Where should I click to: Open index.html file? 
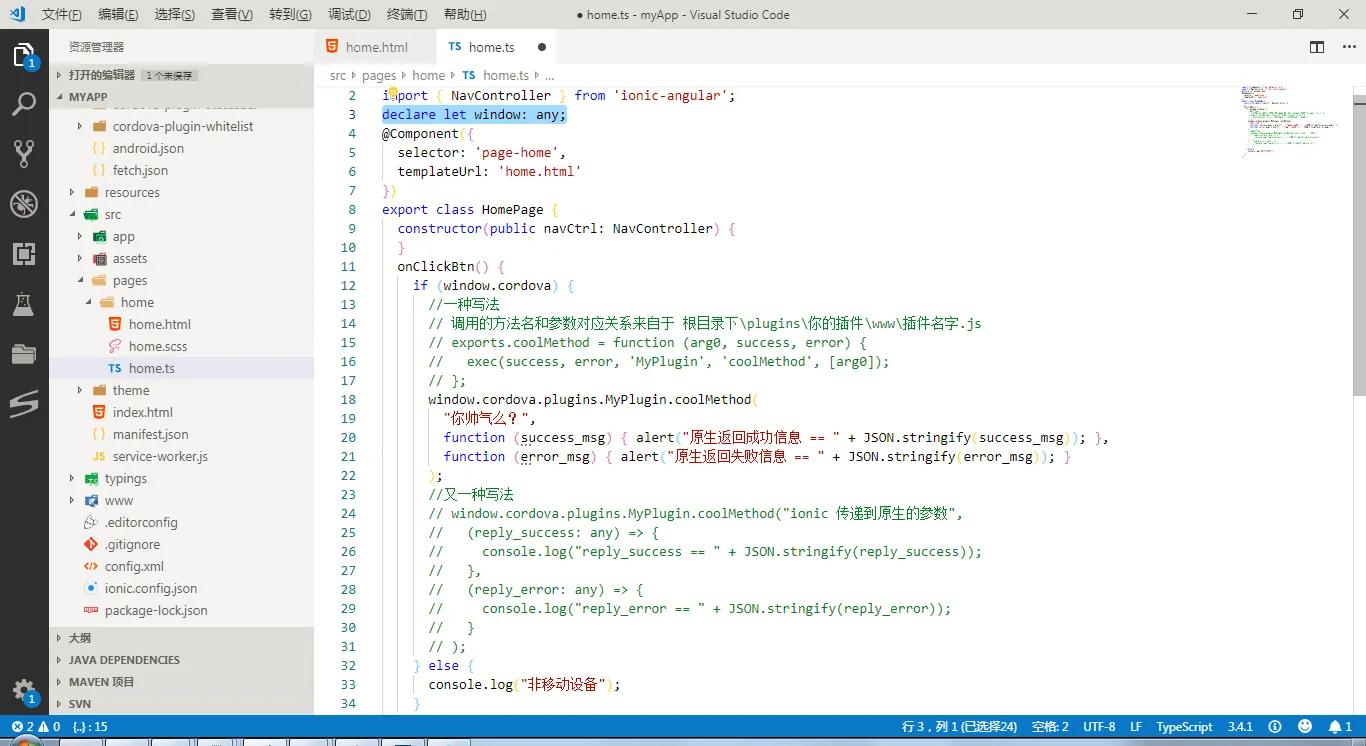coord(182,412)
